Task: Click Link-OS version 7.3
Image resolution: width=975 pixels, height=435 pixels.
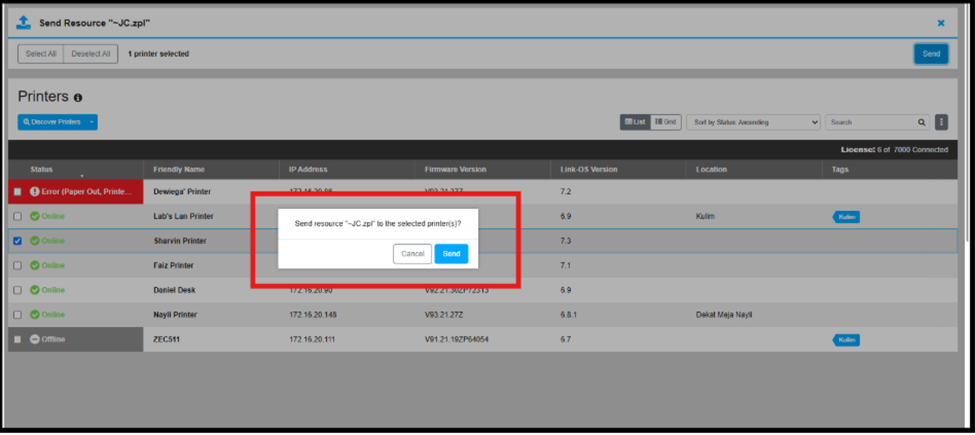Action: tap(565, 241)
